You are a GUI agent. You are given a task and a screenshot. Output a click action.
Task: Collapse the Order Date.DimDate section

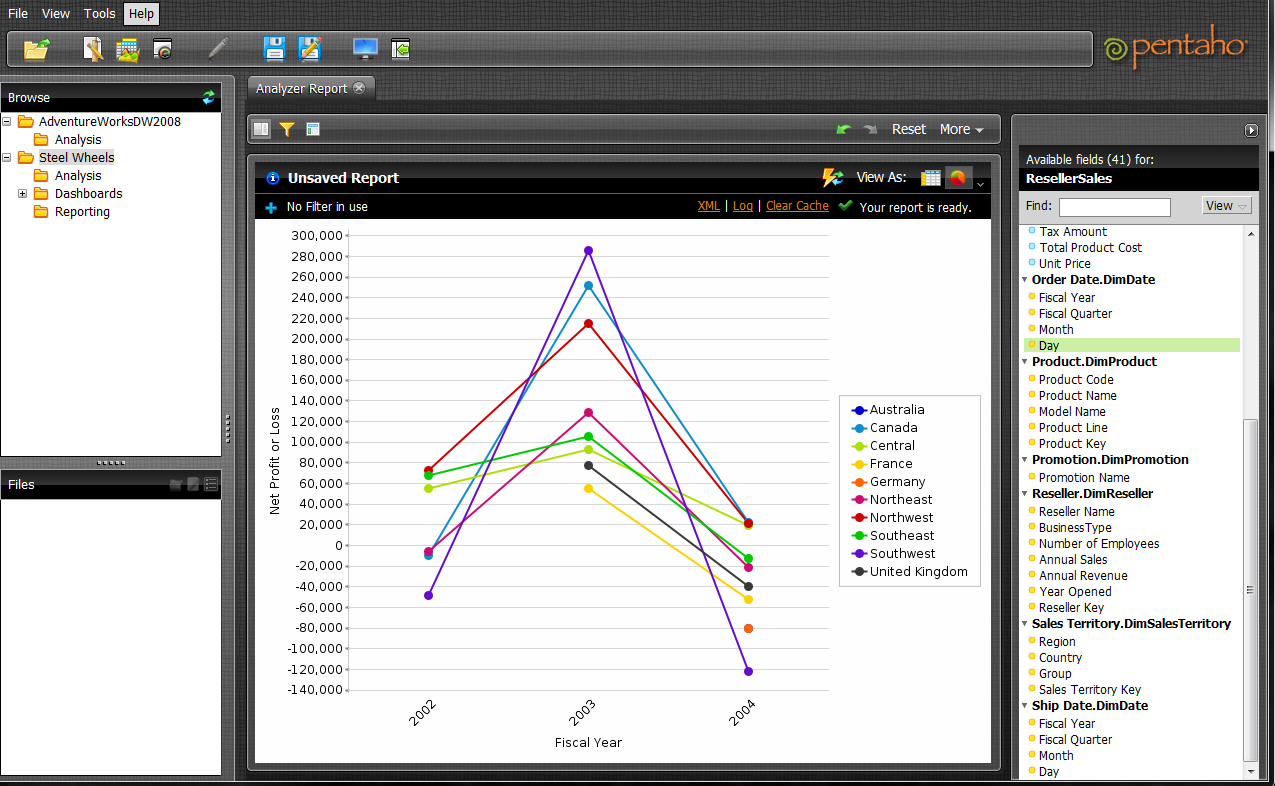[1024, 279]
